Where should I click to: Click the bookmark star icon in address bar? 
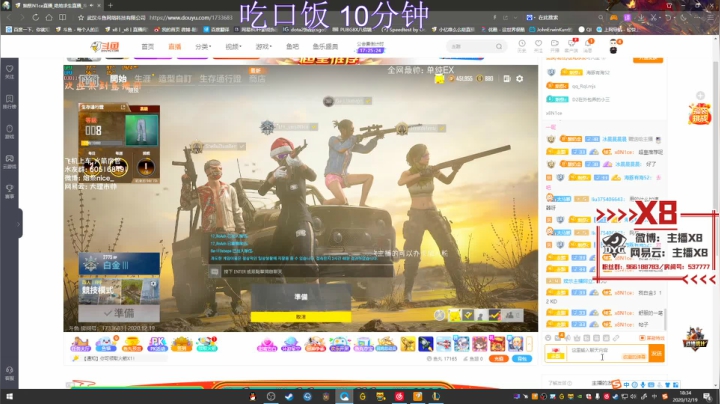pos(81,17)
